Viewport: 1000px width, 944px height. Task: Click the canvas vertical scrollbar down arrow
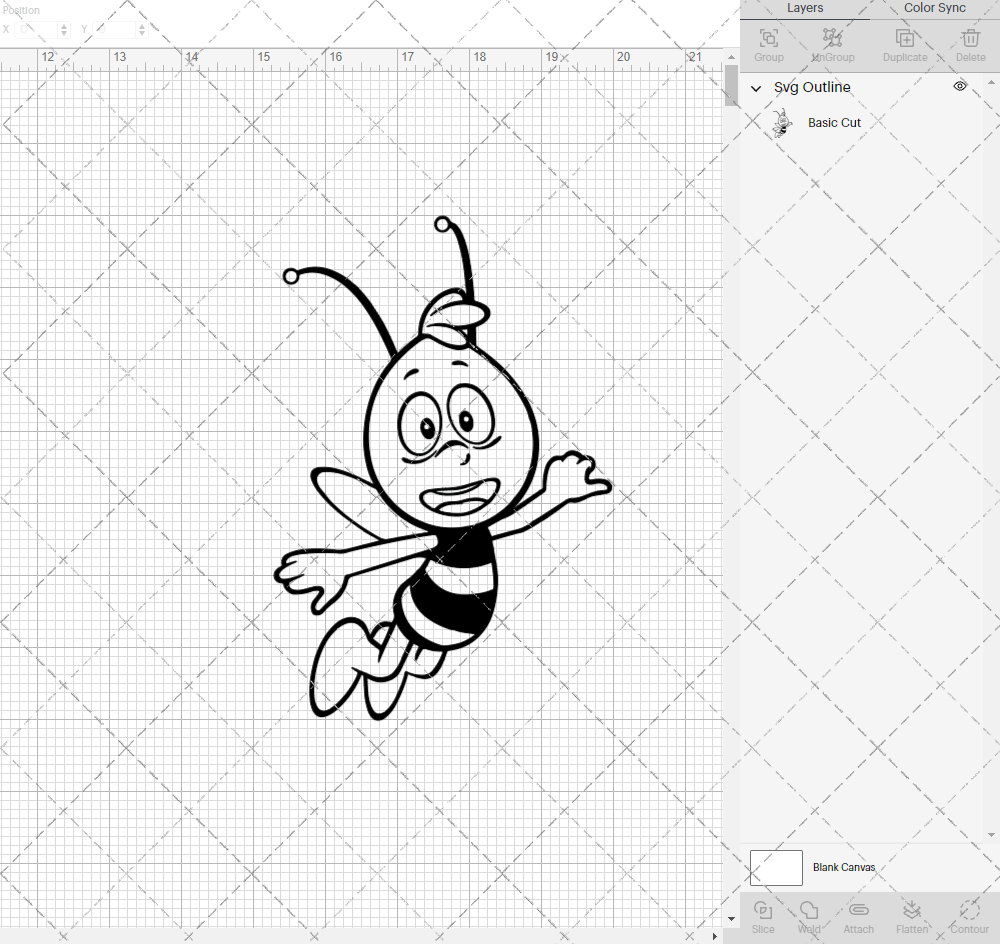pos(732,919)
